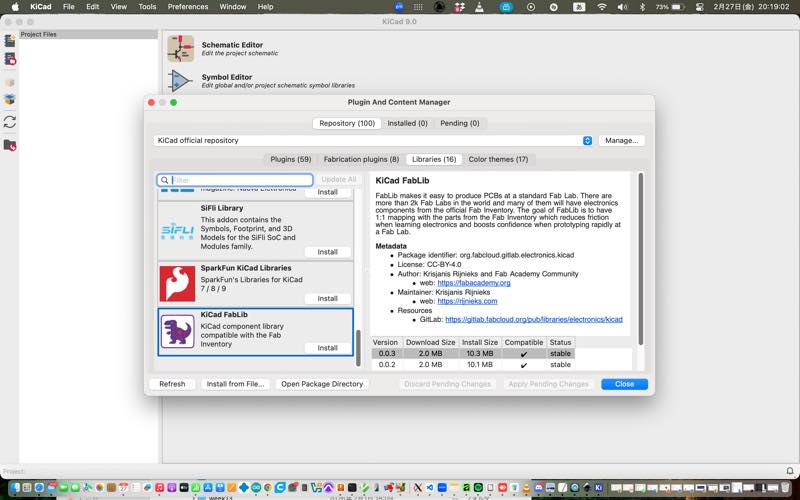Click the New Project icon in left toolbar

click(x=10, y=41)
